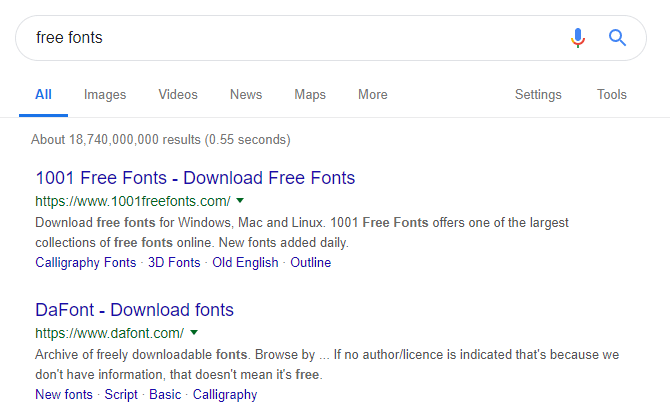Image resolution: width=670 pixels, height=414 pixels.
Task: Open the Outline sitelink
Action: pyautogui.click(x=311, y=262)
